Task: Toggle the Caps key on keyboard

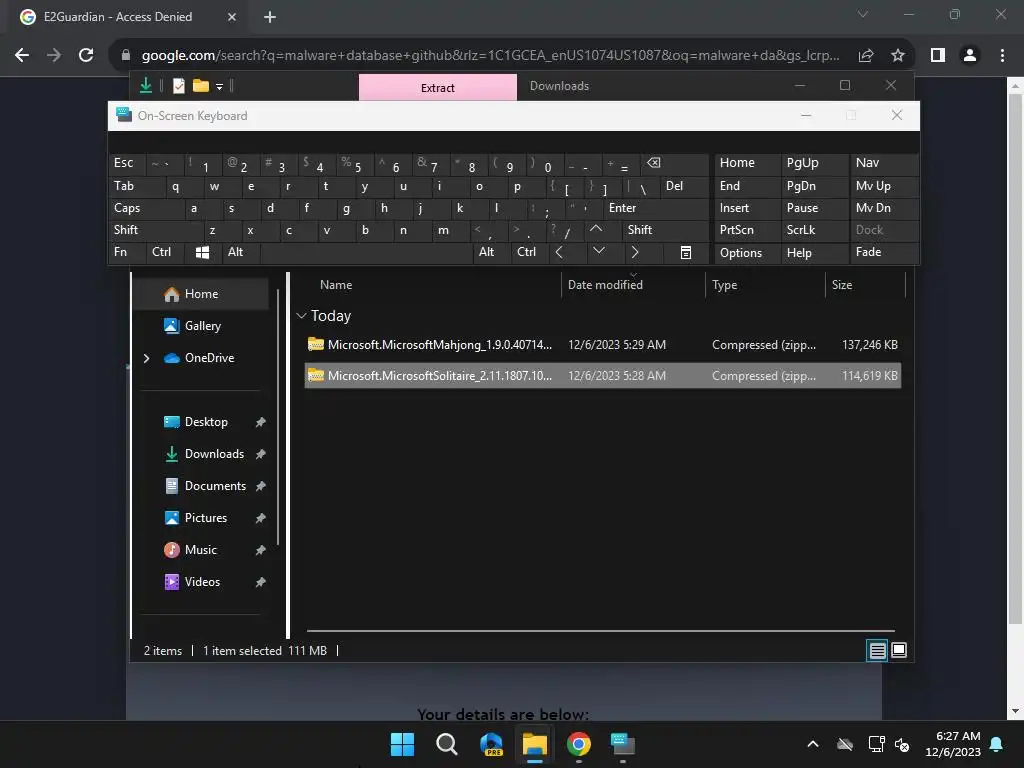Action: pos(146,208)
